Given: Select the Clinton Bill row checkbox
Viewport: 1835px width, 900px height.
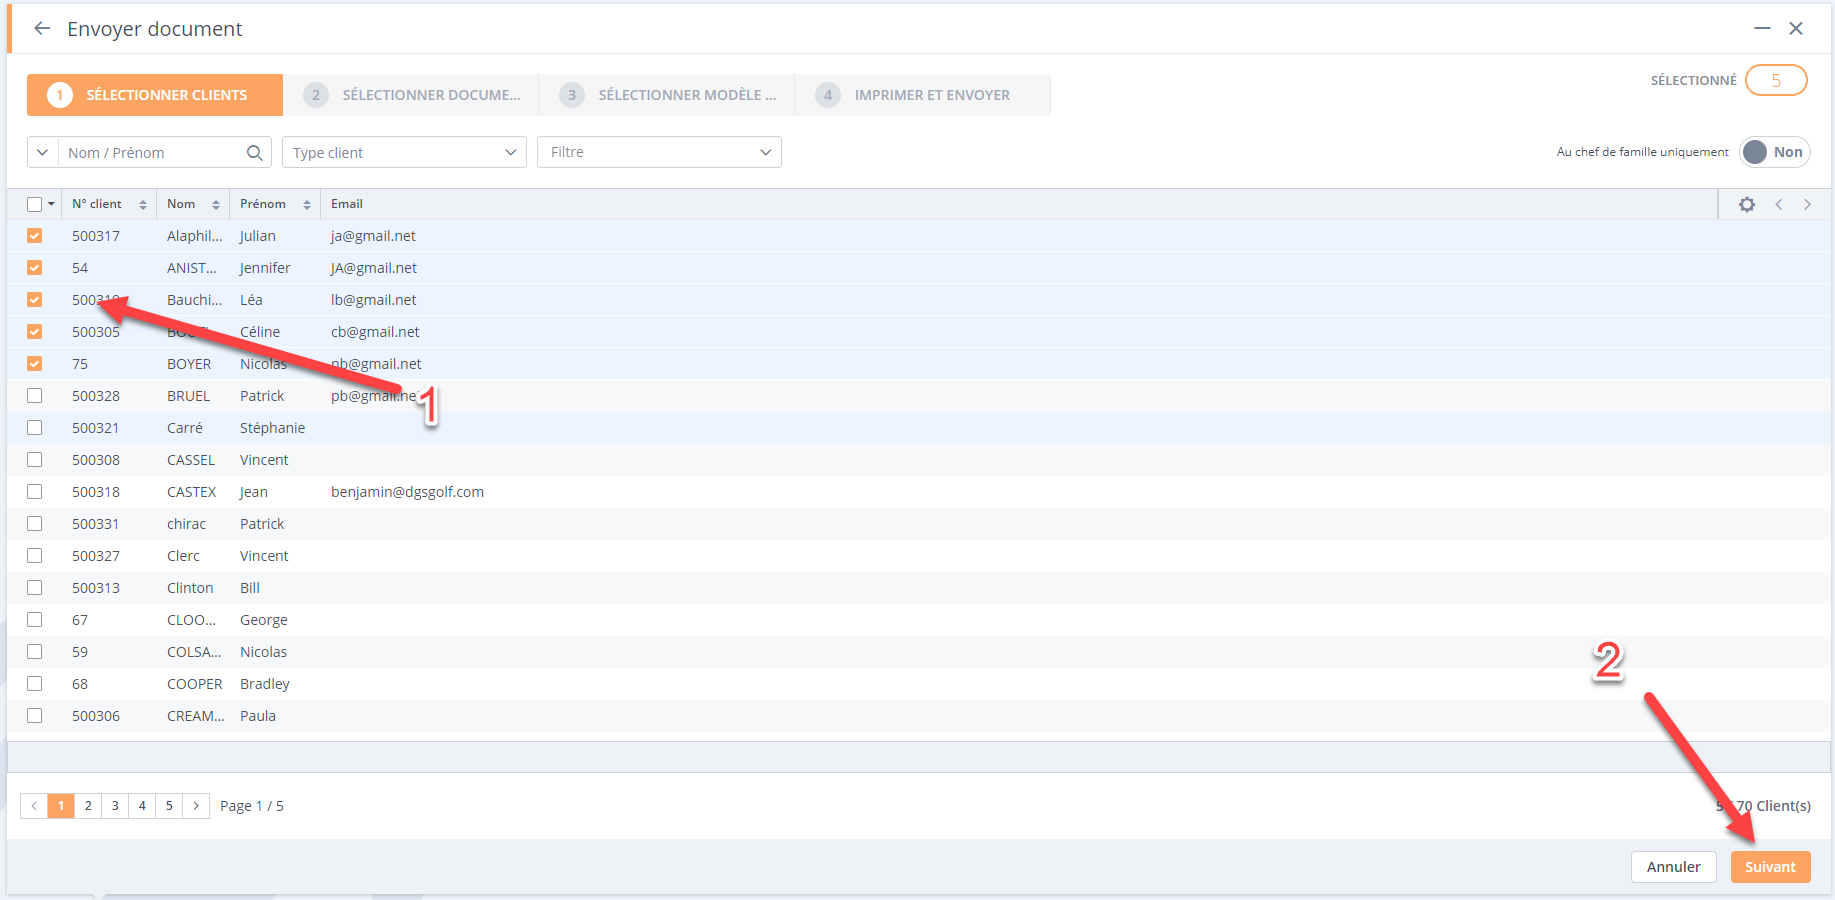Looking at the screenshot, I should tap(34, 588).
